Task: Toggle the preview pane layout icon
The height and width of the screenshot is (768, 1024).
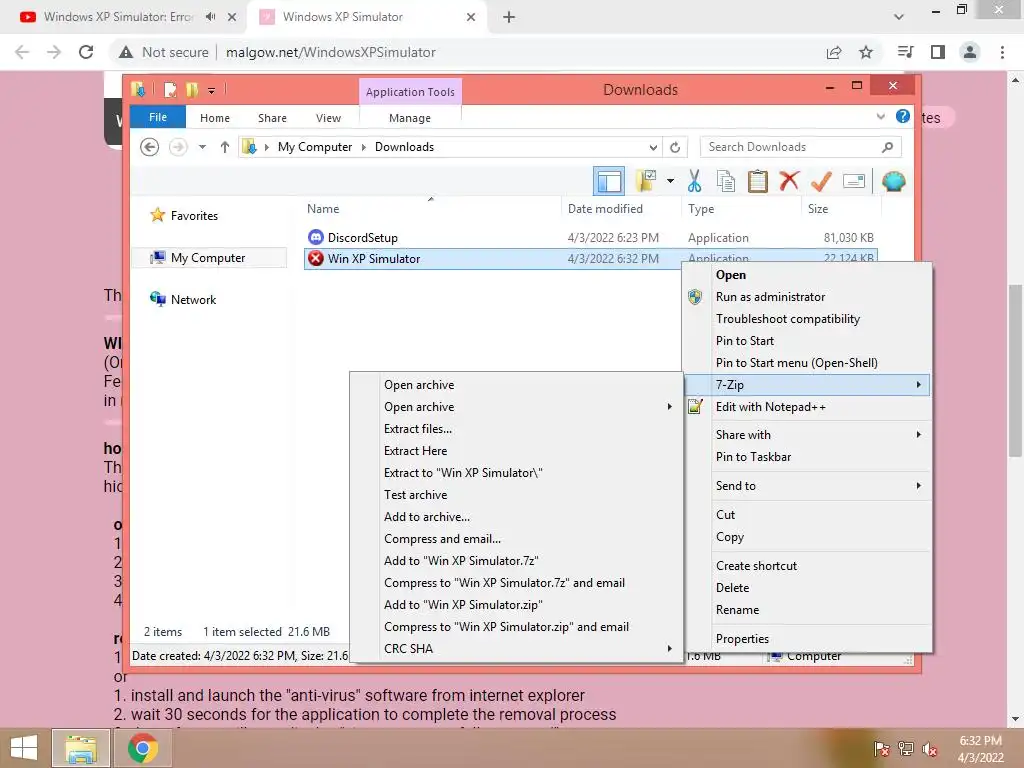Action: pos(609,181)
